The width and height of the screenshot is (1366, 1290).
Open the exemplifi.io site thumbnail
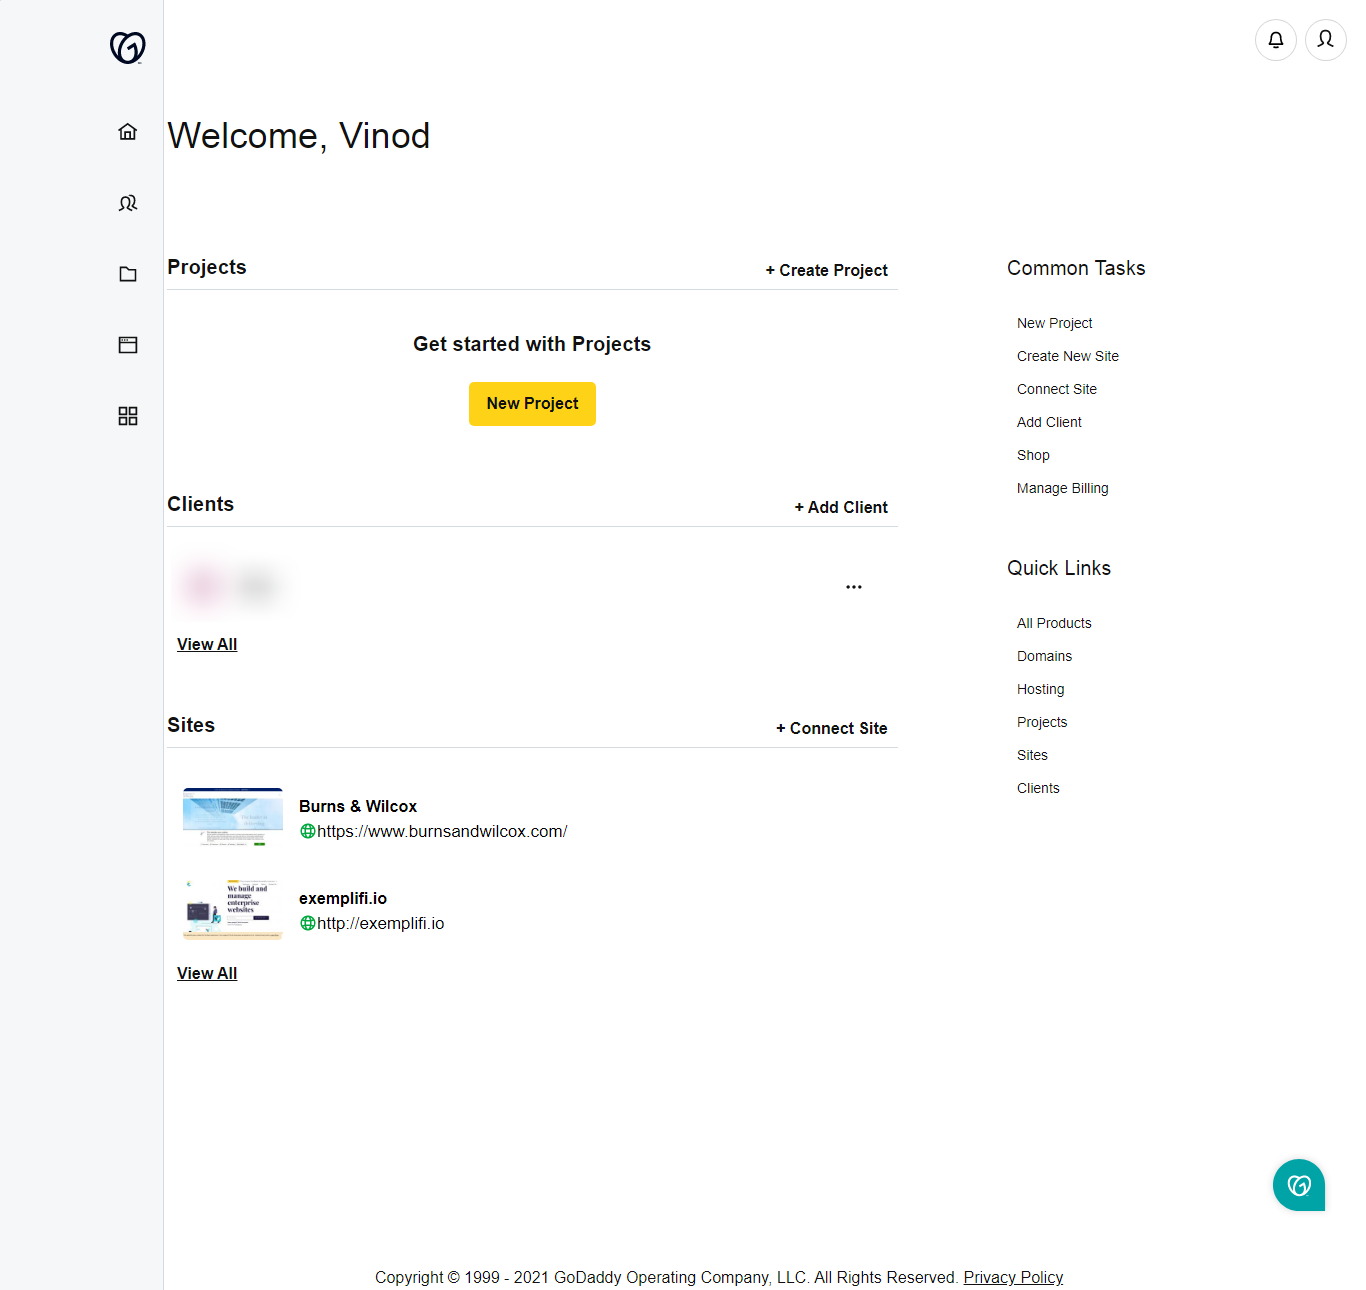[x=233, y=910]
